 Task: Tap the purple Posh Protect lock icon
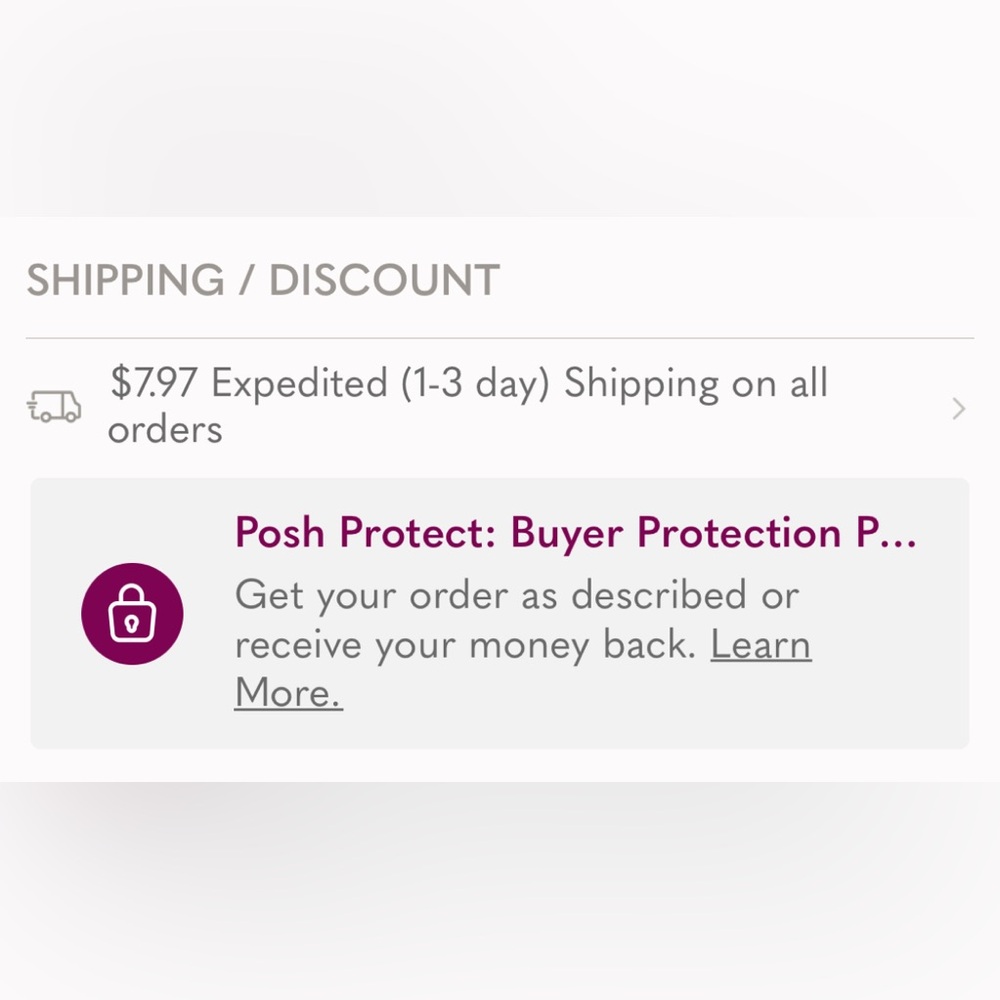pyautogui.click(x=132, y=614)
